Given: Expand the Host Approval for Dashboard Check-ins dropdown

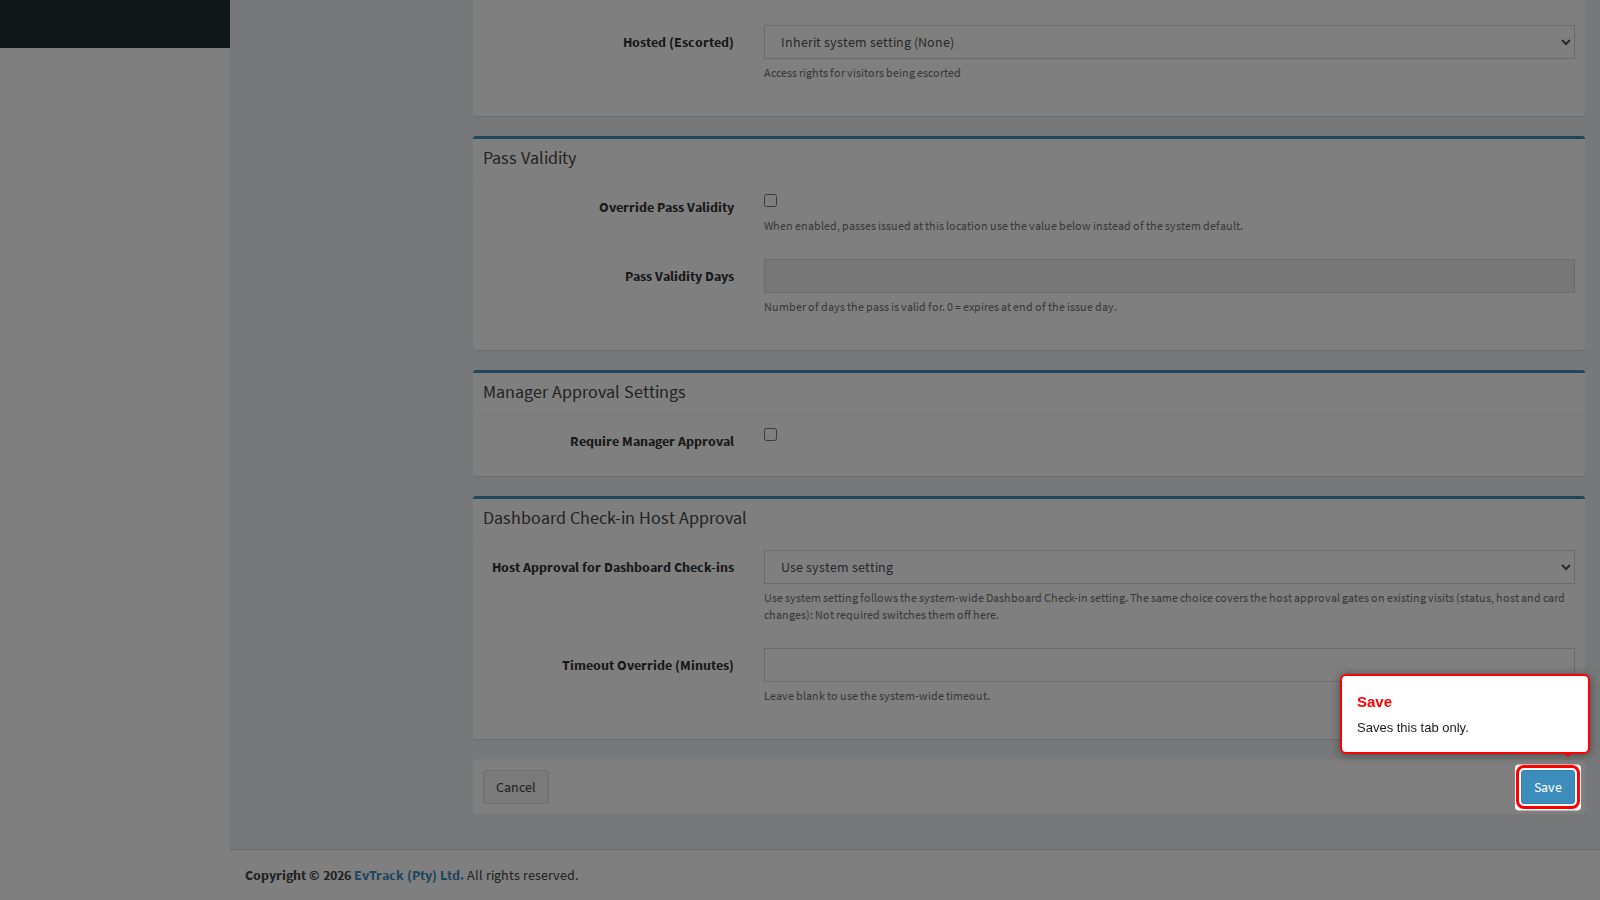Looking at the screenshot, I should (x=1169, y=567).
